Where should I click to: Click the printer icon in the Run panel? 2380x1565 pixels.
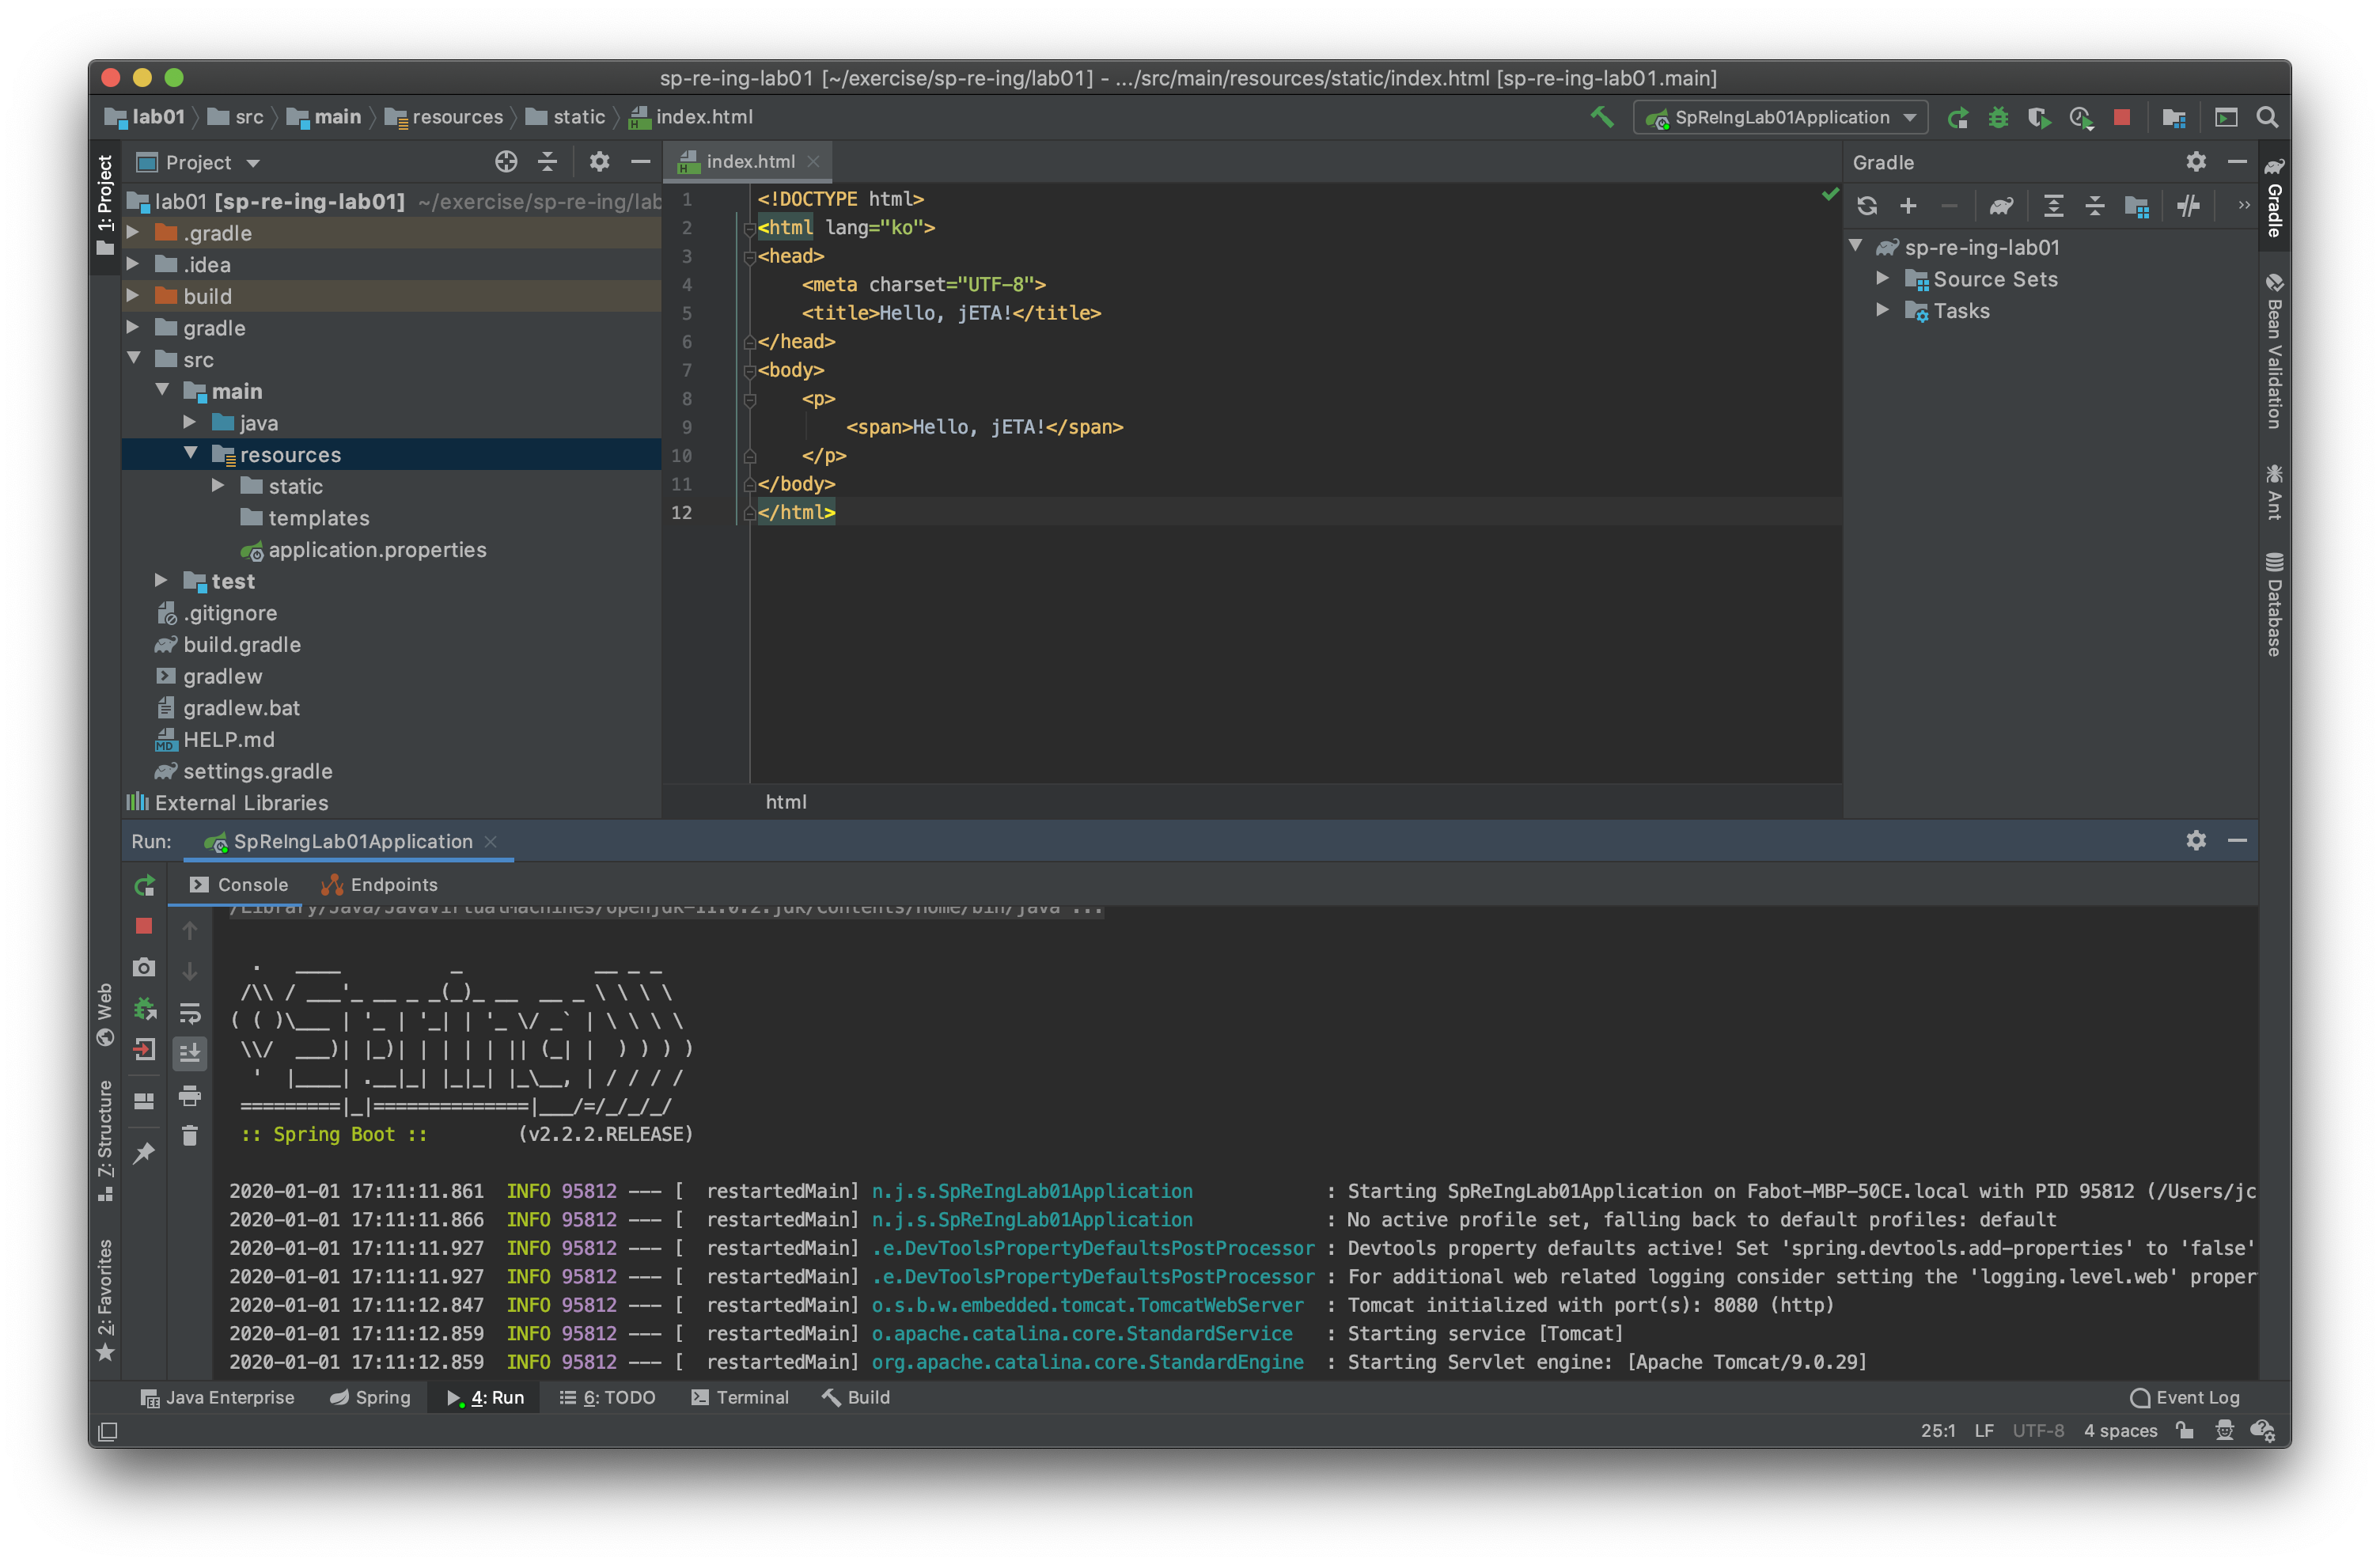click(x=189, y=1095)
